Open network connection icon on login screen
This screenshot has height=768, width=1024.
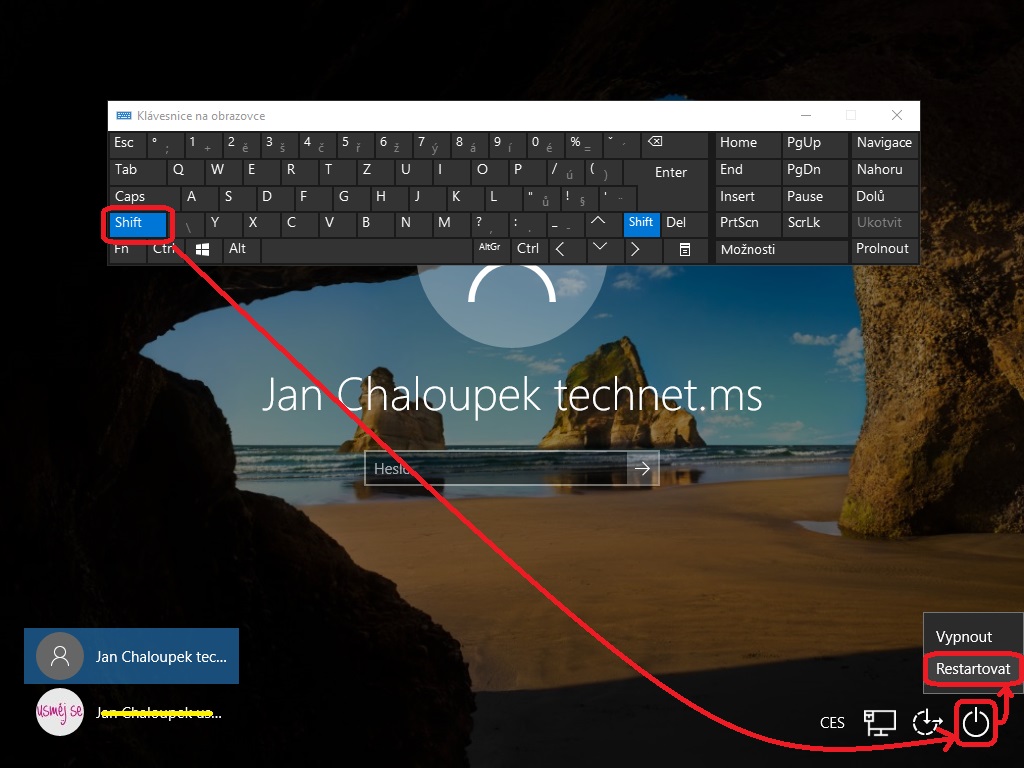click(x=880, y=722)
